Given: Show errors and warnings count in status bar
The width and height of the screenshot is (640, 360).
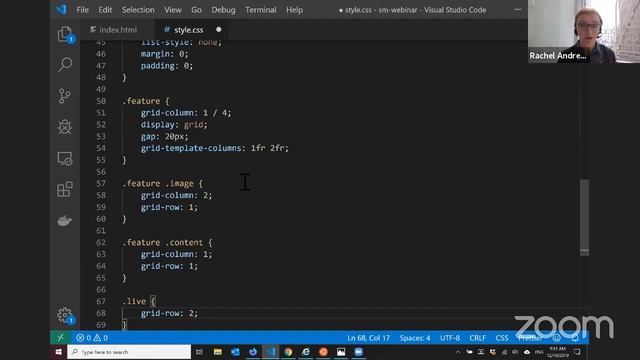Looking at the screenshot, I should 92,338.
